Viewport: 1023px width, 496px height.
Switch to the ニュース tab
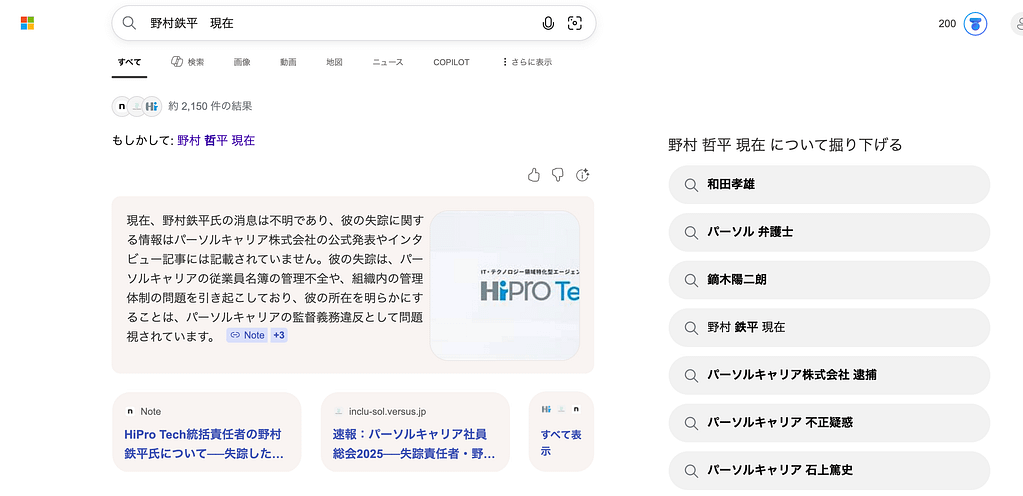click(388, 62)
